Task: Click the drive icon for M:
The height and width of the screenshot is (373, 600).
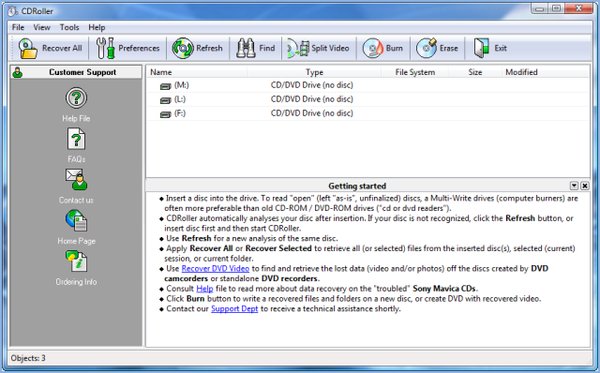Action: click(x=165, y=86)
